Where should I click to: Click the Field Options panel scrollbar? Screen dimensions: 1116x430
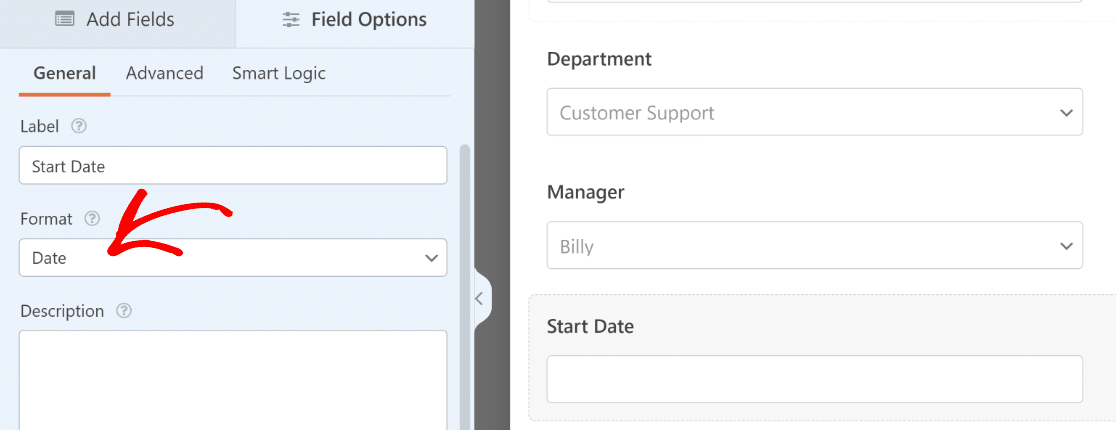465,285
